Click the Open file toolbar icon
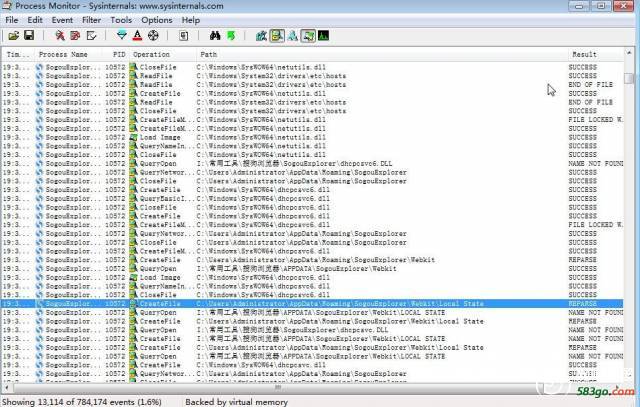The image size is (640, 407). [13, 36]
